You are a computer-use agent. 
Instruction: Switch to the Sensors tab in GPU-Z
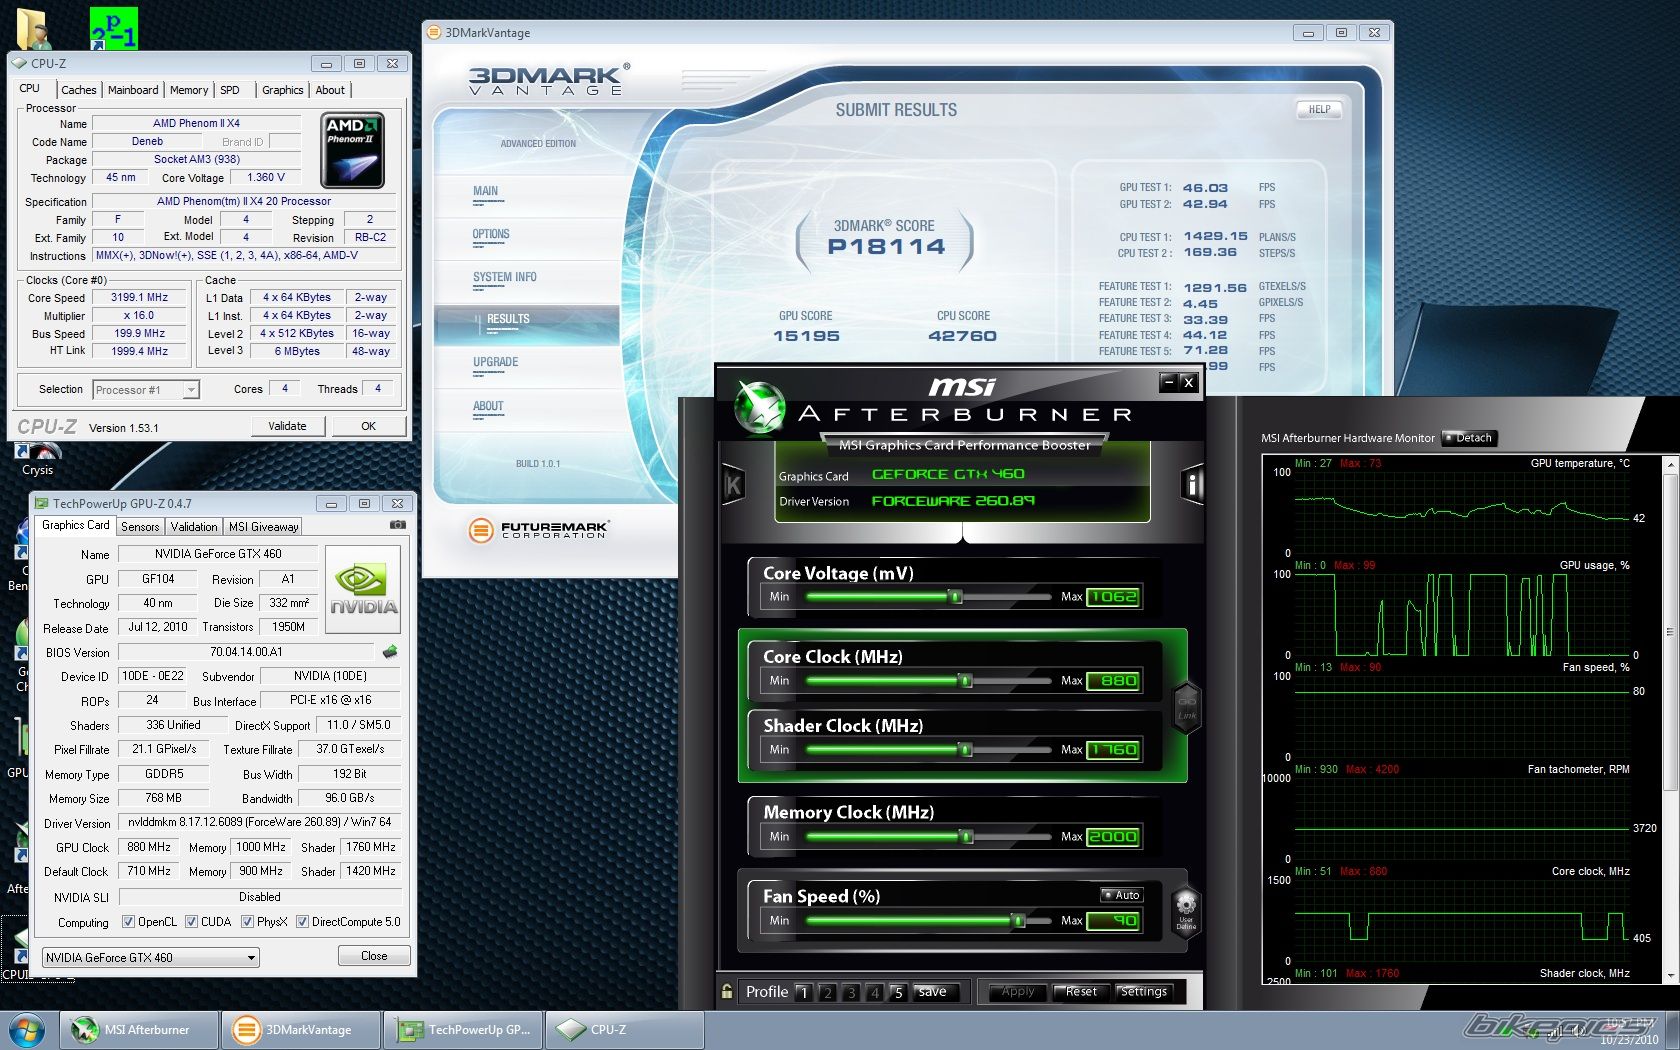tap(140, 527)
